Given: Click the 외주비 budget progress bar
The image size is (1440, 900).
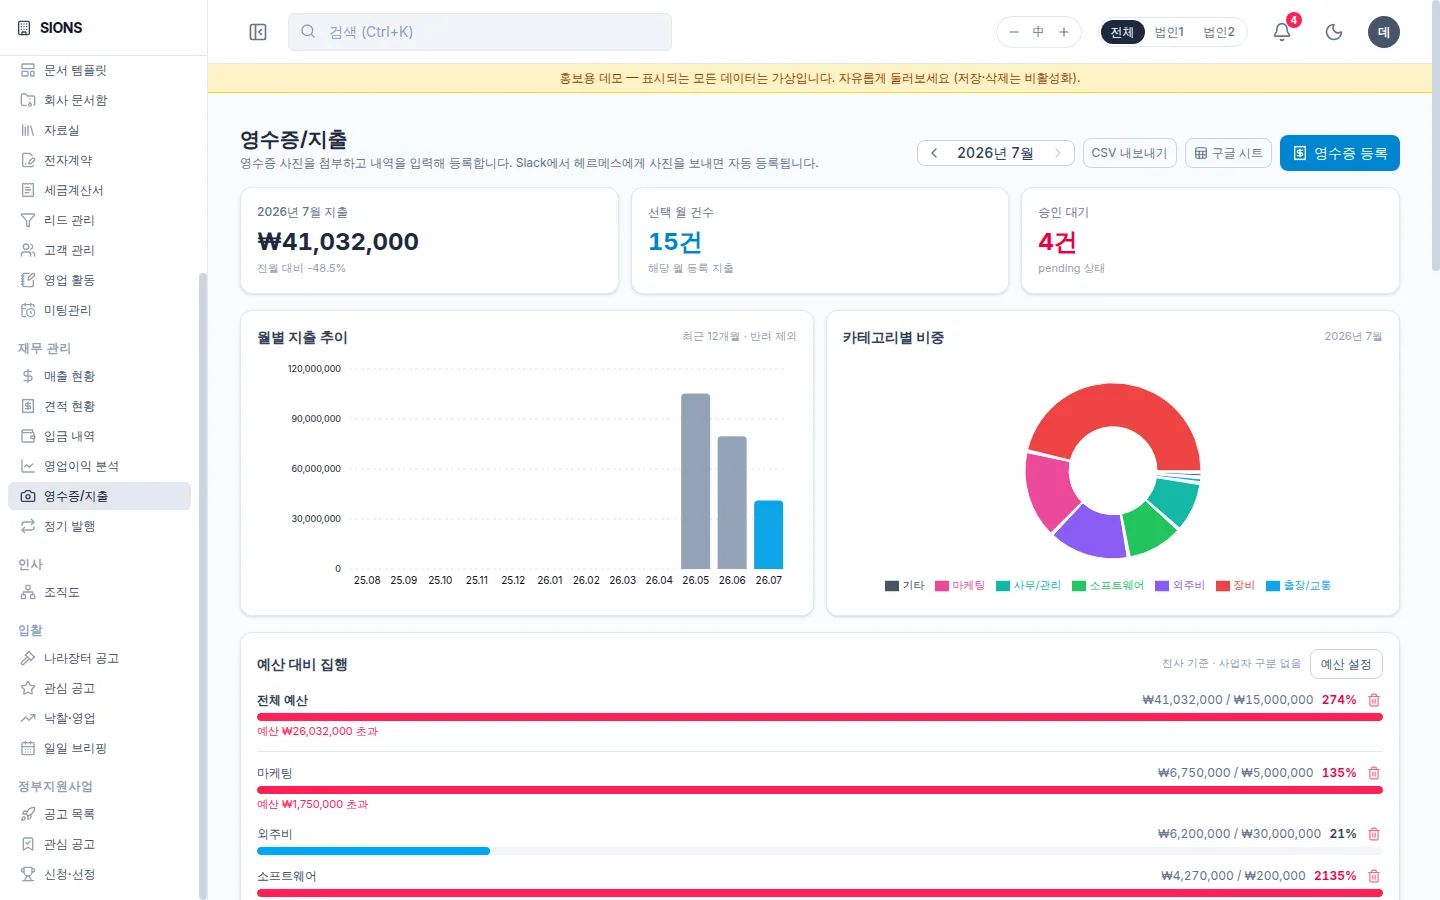Looking at the screenshot, I should (820, 851).
